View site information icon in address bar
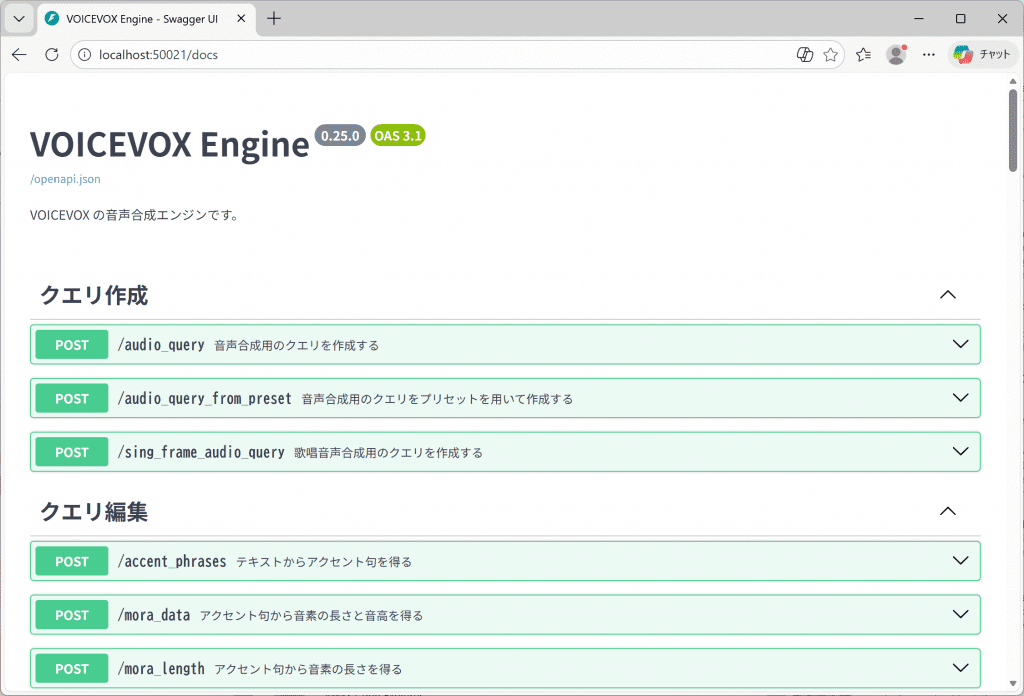 coord(84,55)
